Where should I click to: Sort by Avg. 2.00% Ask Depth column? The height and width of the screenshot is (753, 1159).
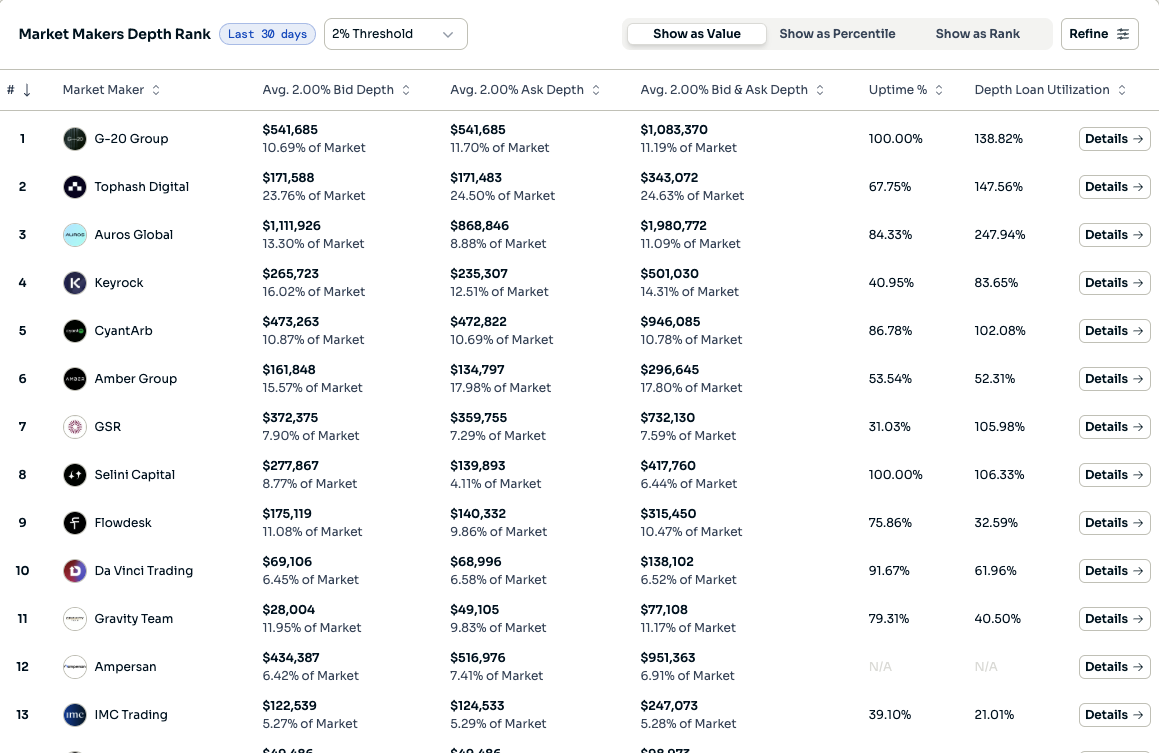(x=596, y=90)
